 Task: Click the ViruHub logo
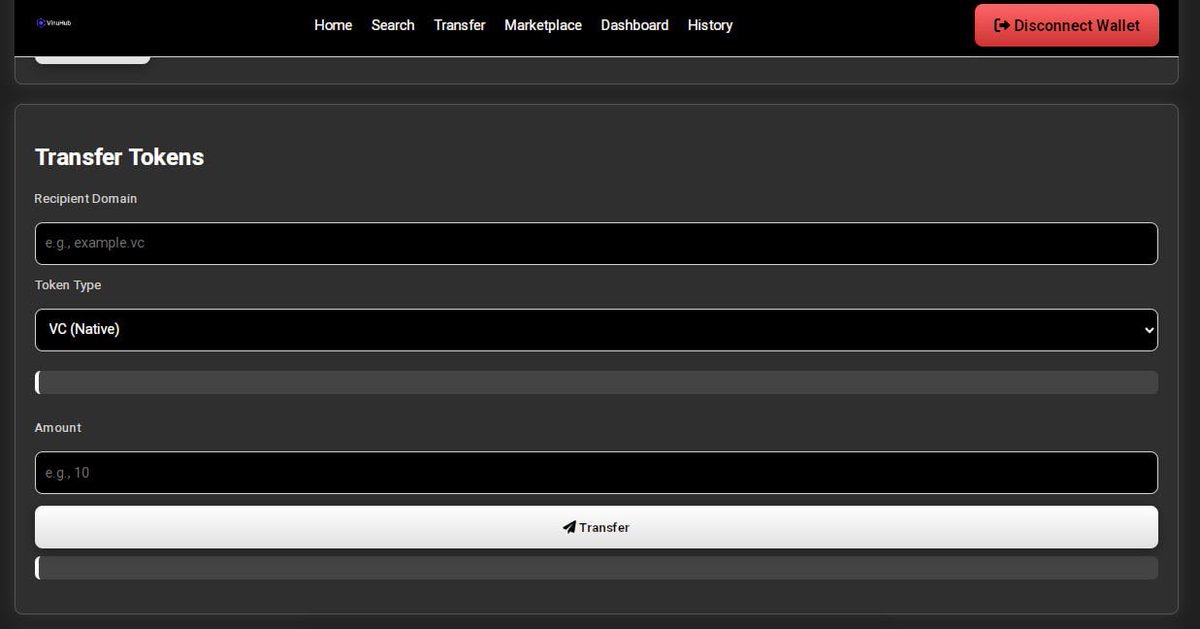(x=53, y=22)
